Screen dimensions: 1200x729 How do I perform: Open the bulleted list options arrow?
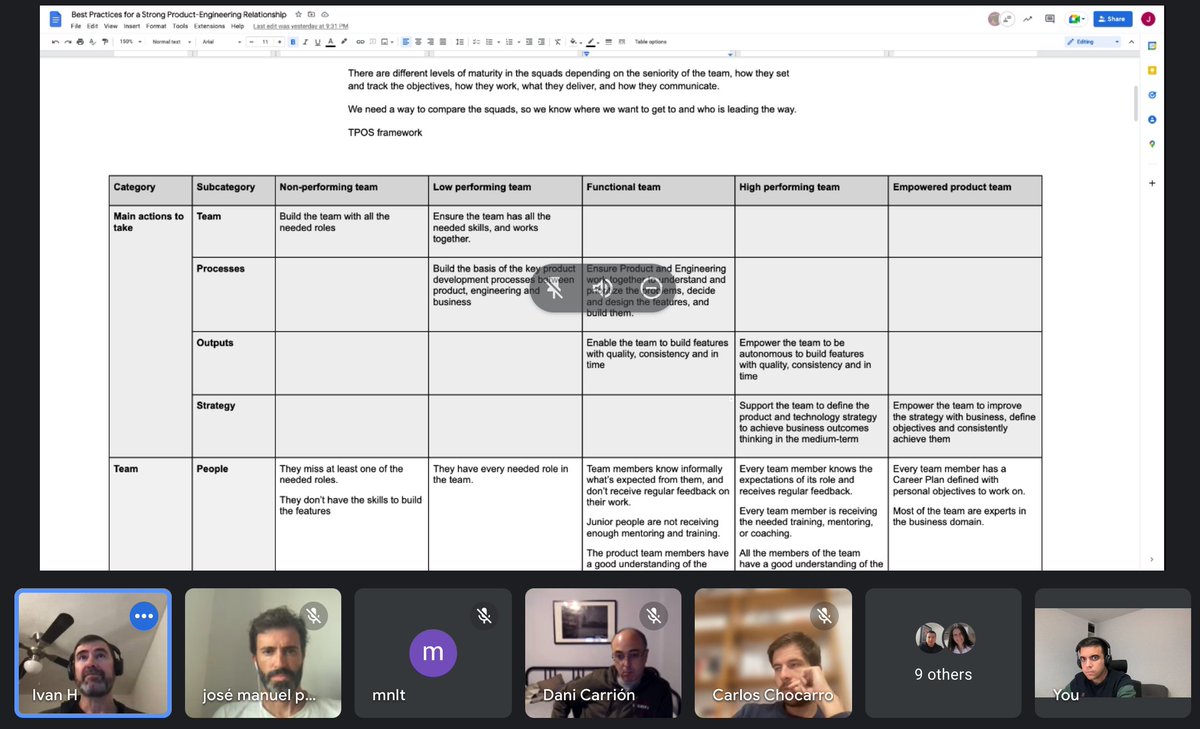click(498, 42)
